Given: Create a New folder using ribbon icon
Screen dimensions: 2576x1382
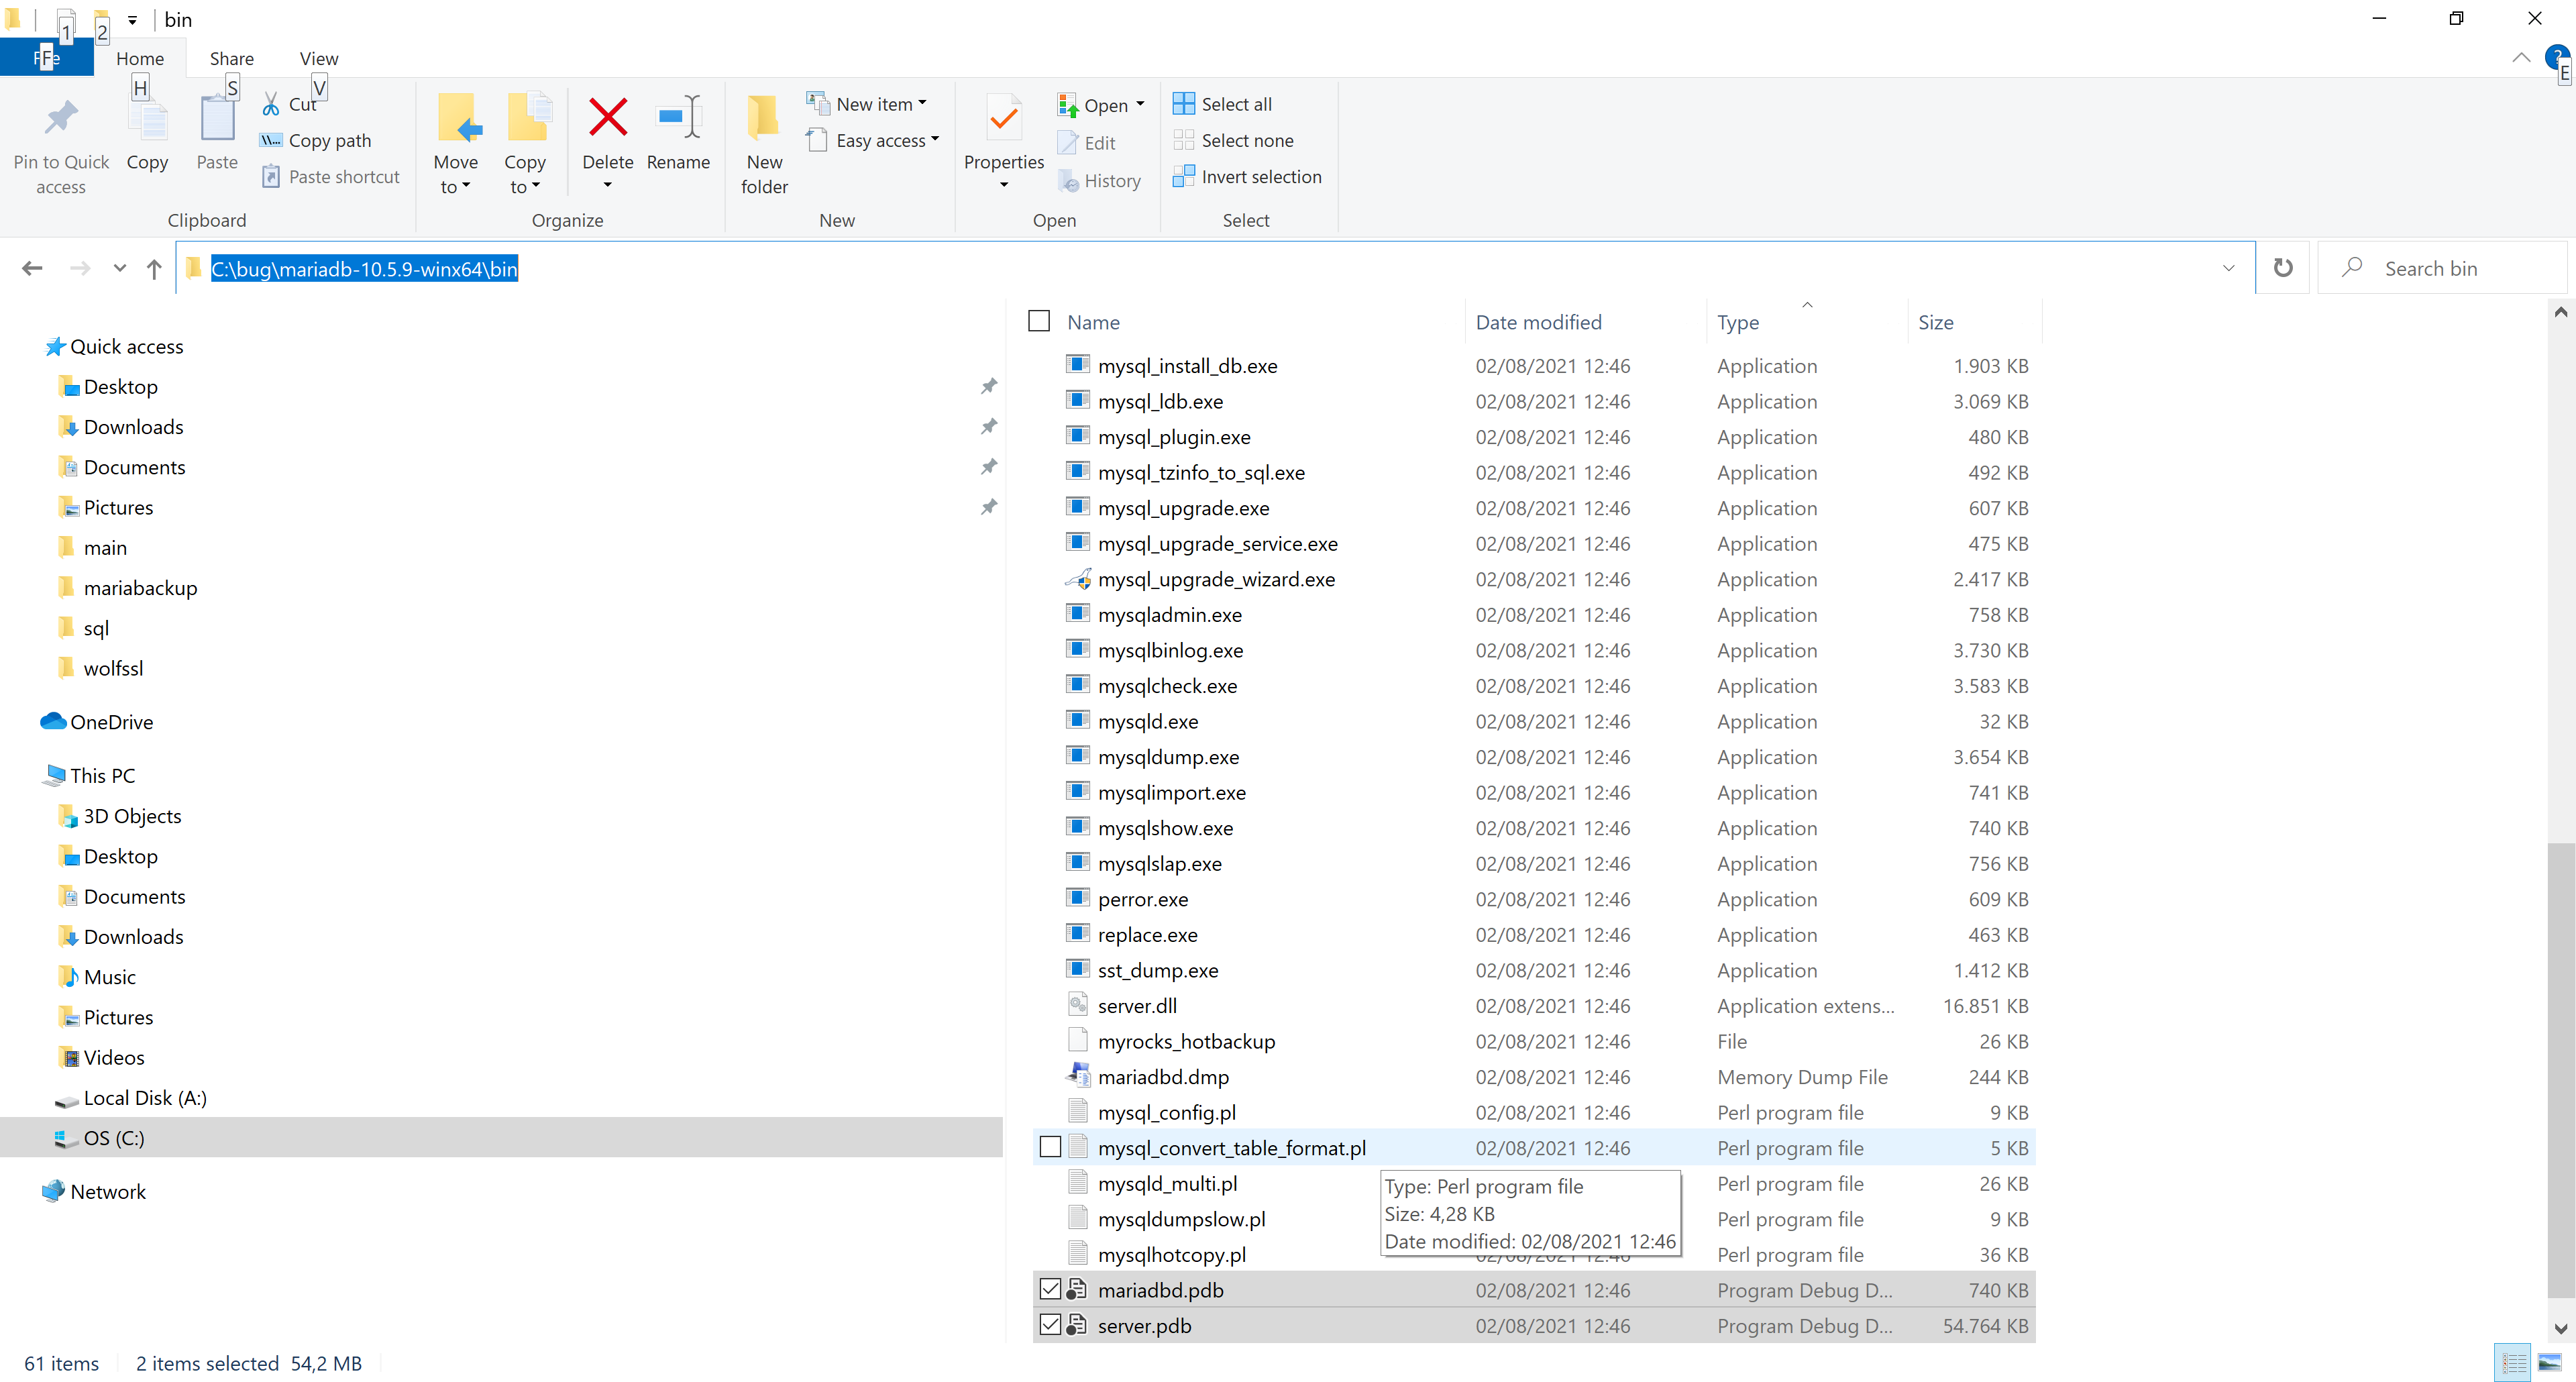Looking at the screenshot, I should click(764, 119).
